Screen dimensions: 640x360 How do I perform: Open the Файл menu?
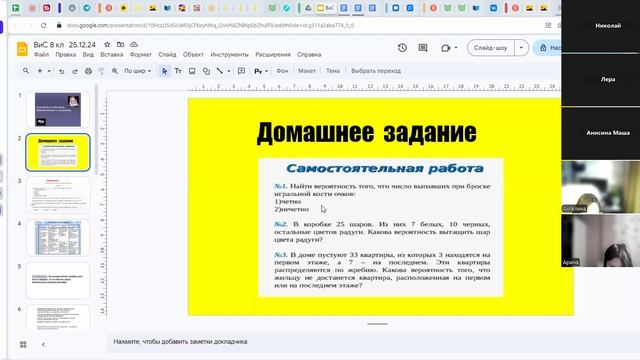(x=41, y=55)
